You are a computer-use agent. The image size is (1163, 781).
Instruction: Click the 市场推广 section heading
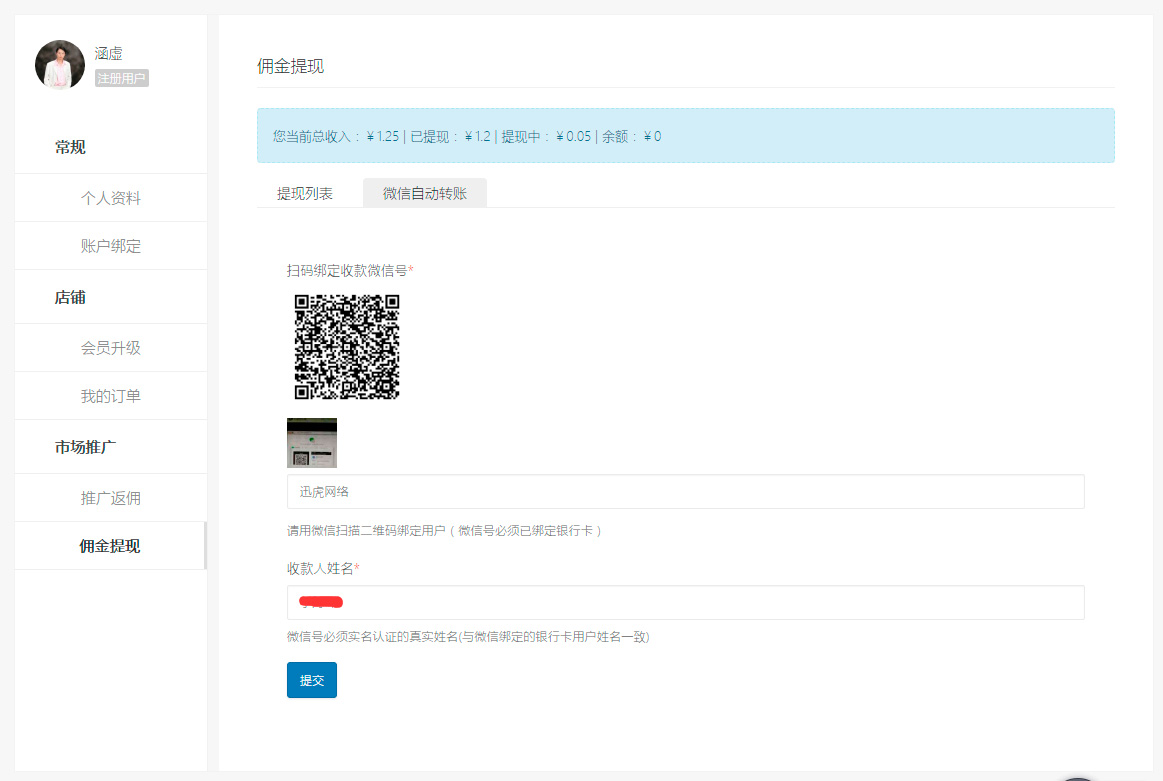tap(85, 447)
